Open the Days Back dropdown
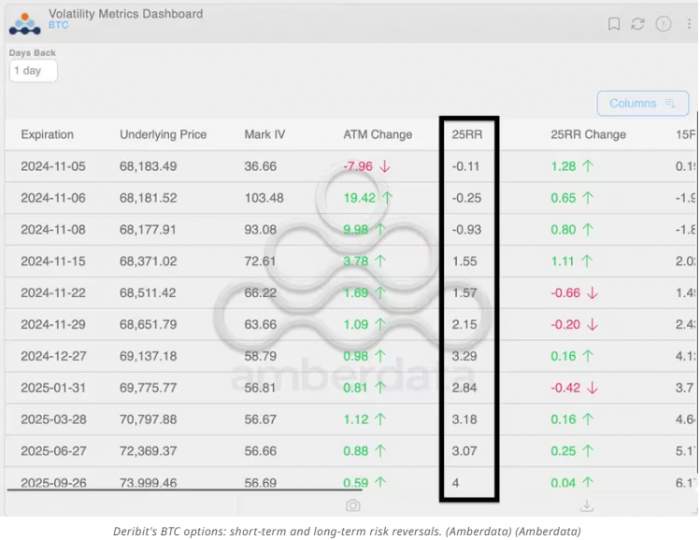The width and height of the screenshot is (700, 540). coord(33,71)
